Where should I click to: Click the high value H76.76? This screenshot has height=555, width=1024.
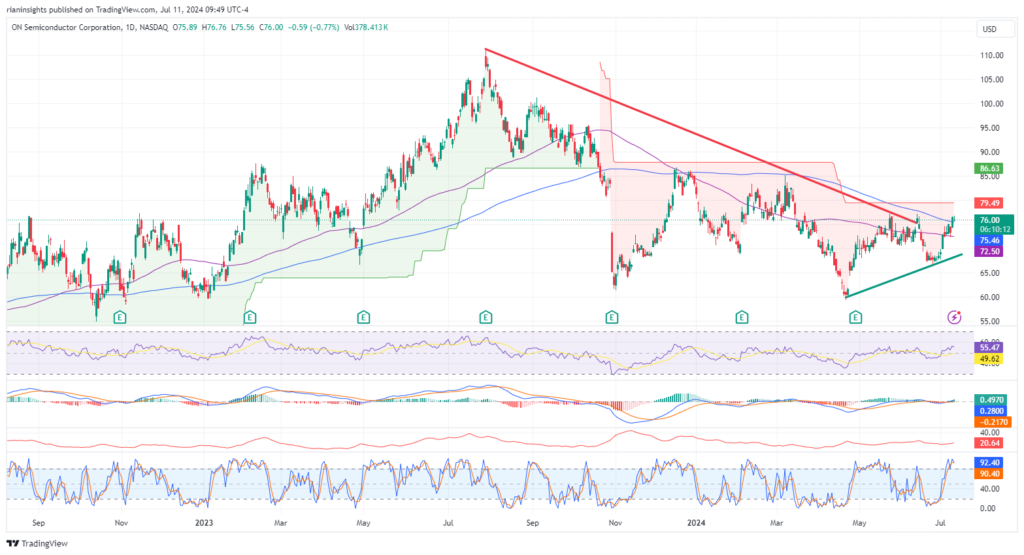[x=214, y=27]
